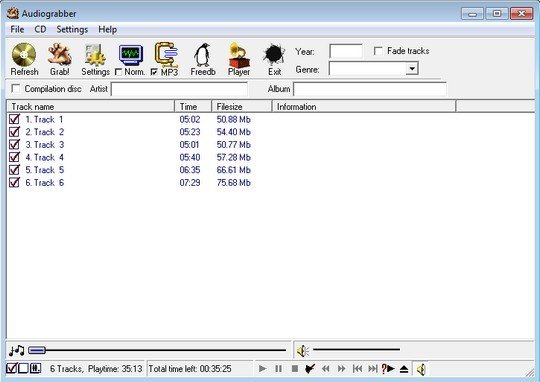Sort by Filesize column header
Viewport: 540px width, 382px height.
coord(242,107)
